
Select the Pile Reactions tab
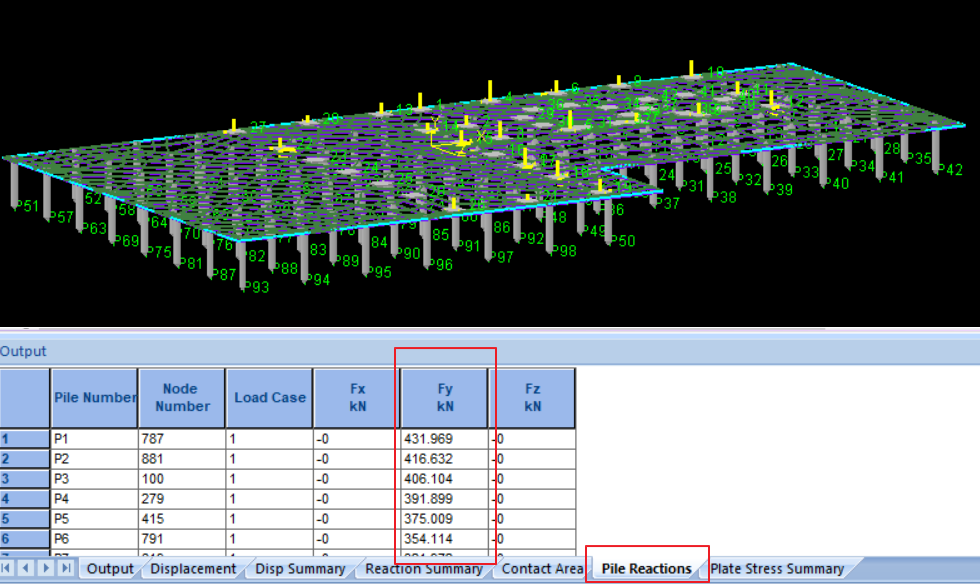[646, 569]
